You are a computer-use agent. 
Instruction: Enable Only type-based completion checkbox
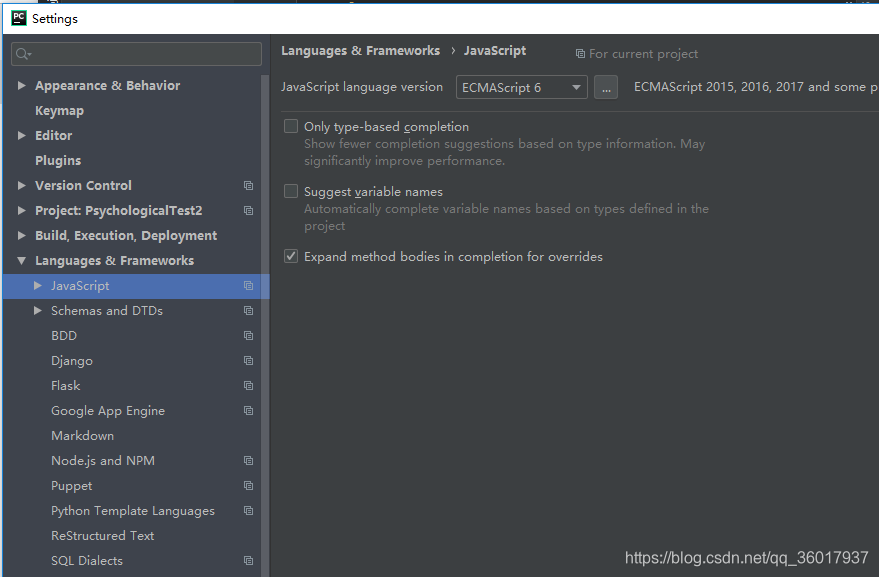coord(291,126)
